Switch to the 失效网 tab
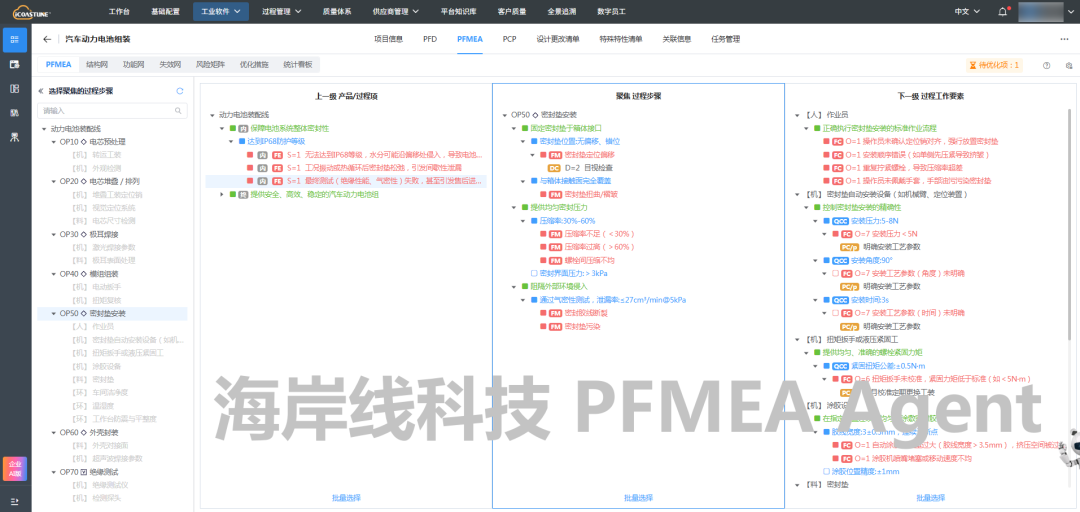This screenshot has width=1080, height=512. point(169,65)
